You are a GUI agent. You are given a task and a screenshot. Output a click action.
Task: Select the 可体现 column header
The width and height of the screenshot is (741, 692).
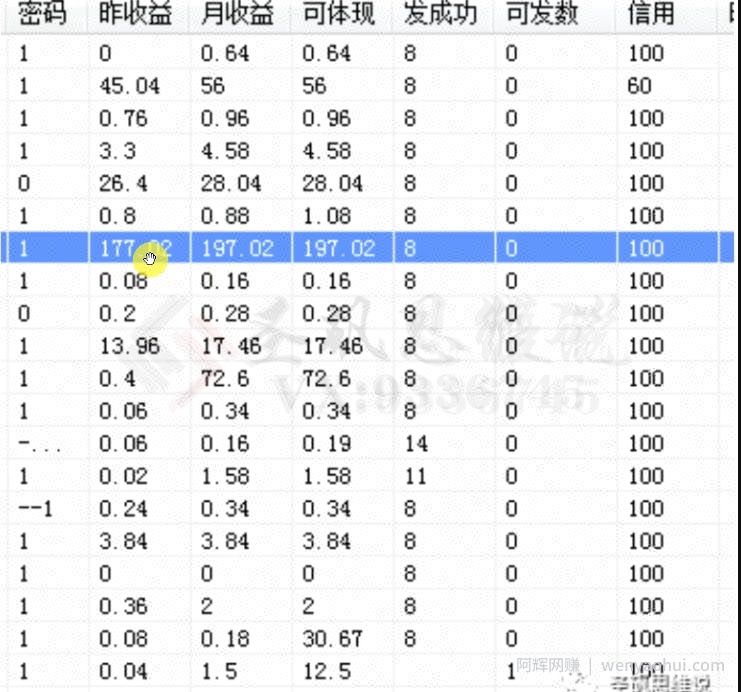click(339, 13)
